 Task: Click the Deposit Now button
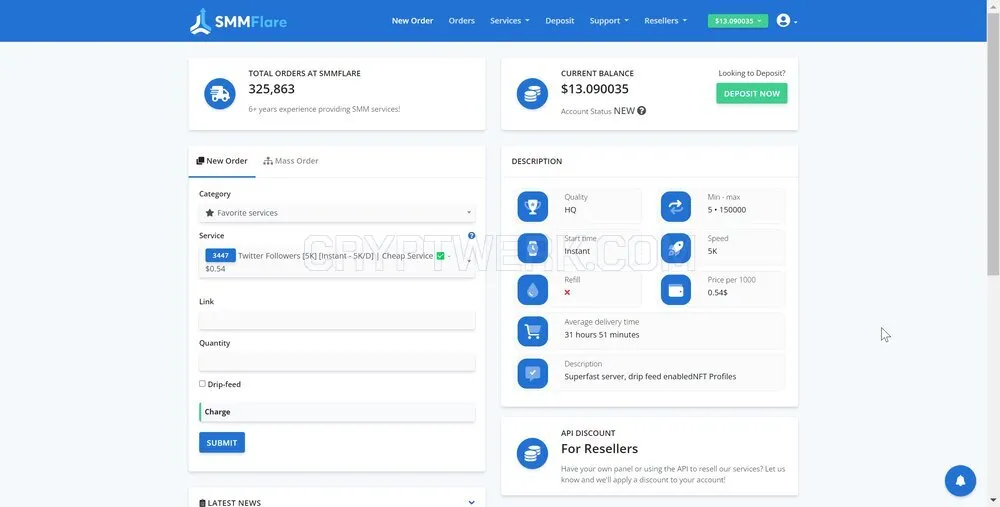point(752,94)
